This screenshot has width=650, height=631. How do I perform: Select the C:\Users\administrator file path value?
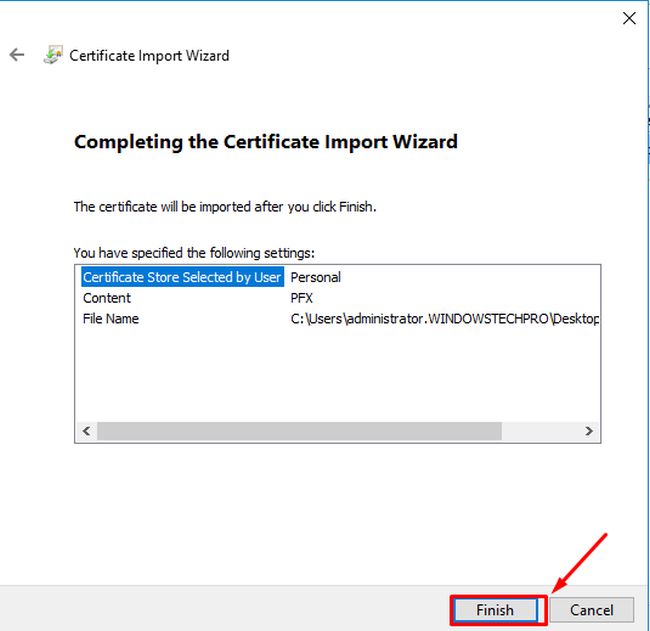click(x=445, y=319)
